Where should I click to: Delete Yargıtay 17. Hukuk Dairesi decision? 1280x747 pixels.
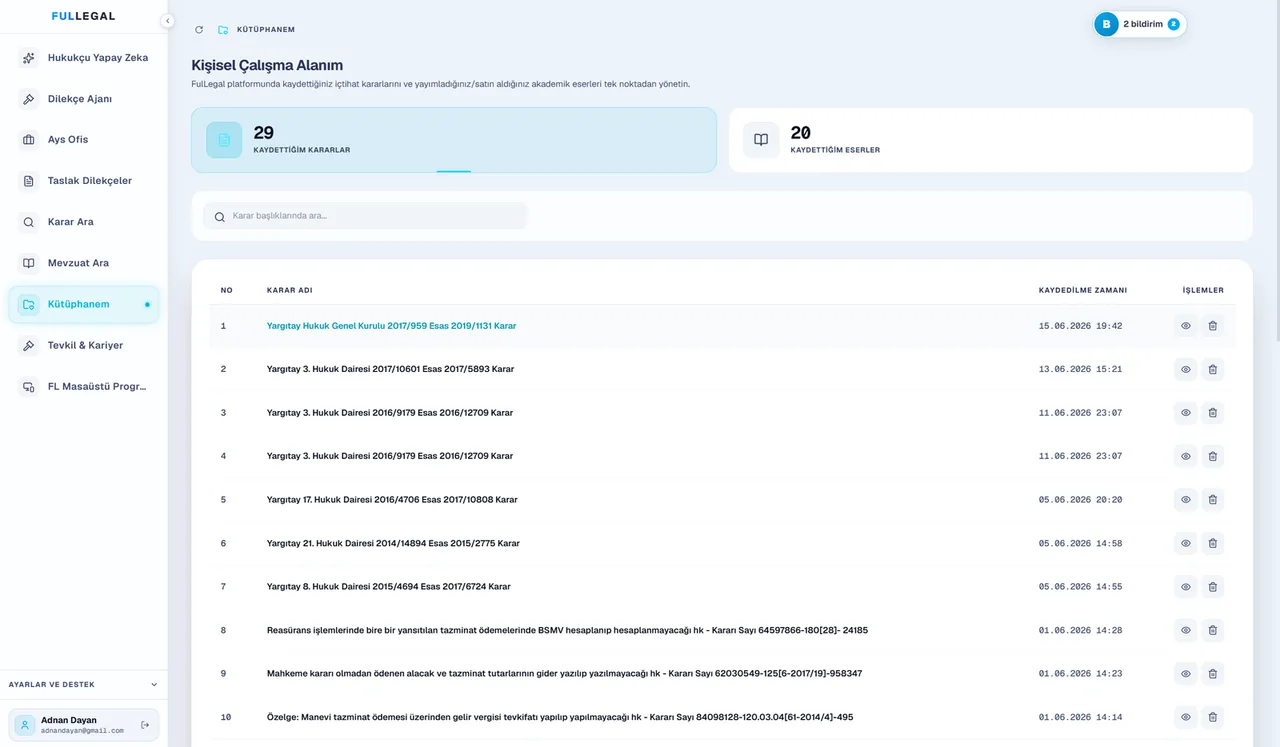[1213, 499]
